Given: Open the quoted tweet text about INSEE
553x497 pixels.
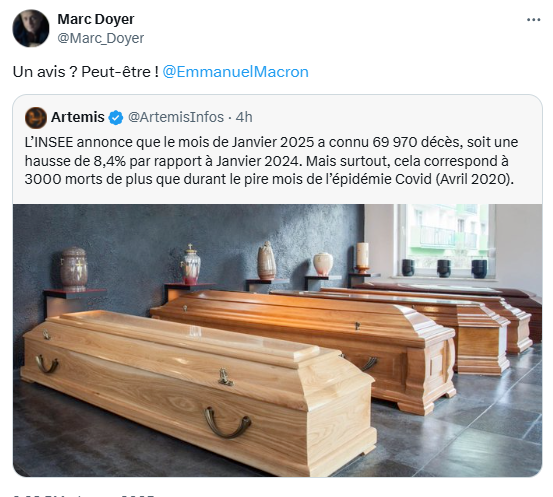Looking at the screenshot, I should click(271, 161).
